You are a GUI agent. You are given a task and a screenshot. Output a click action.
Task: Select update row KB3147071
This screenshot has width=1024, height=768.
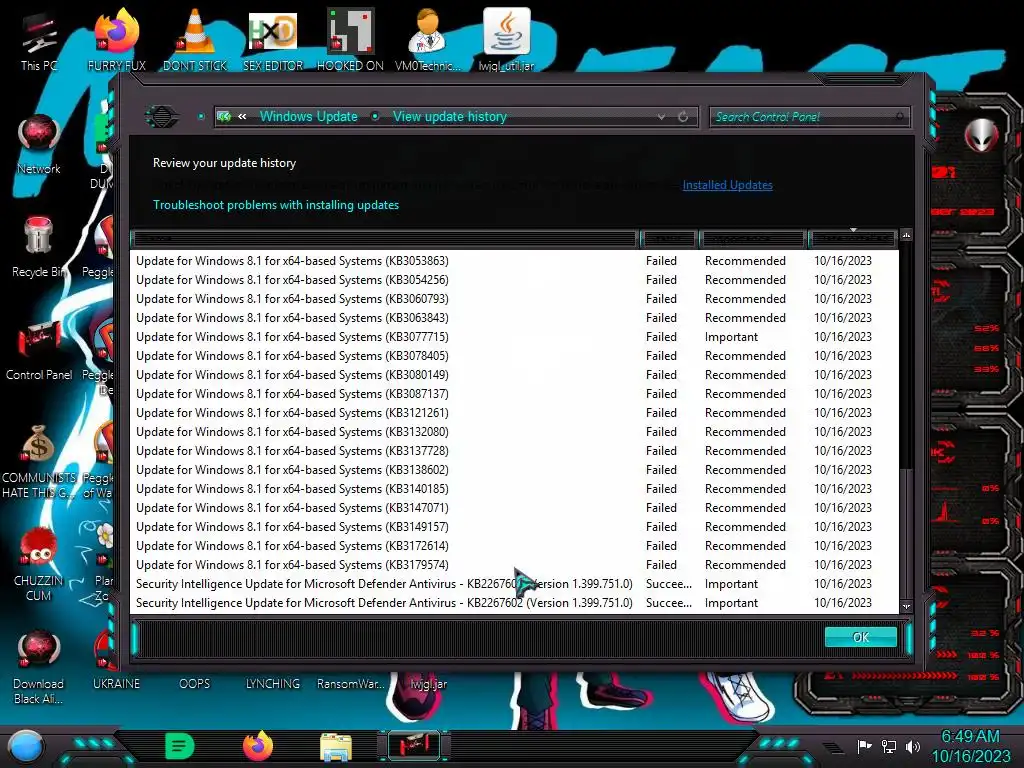pyautogui.click(x=514, y=507)
